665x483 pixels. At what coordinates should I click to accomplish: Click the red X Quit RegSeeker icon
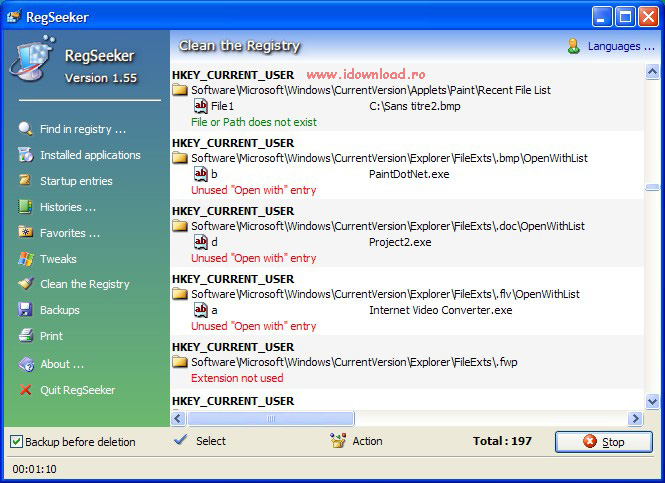25,390
